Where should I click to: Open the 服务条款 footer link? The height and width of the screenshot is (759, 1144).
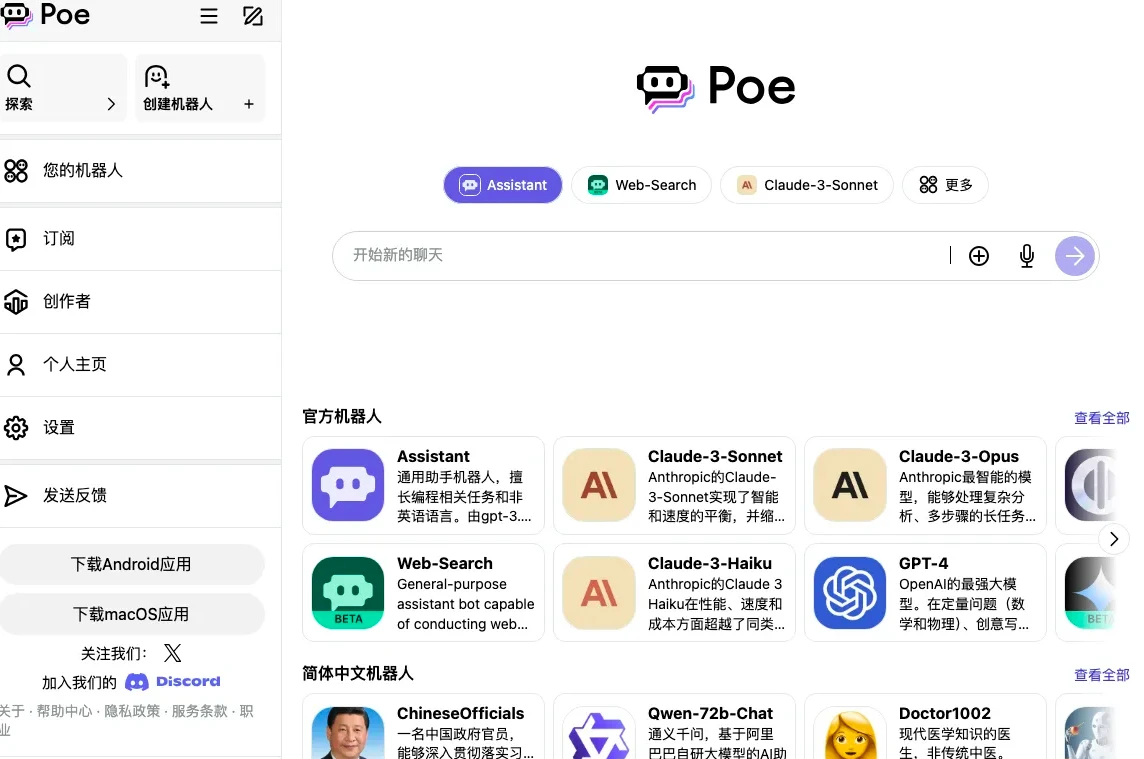(x=199, y=711)
